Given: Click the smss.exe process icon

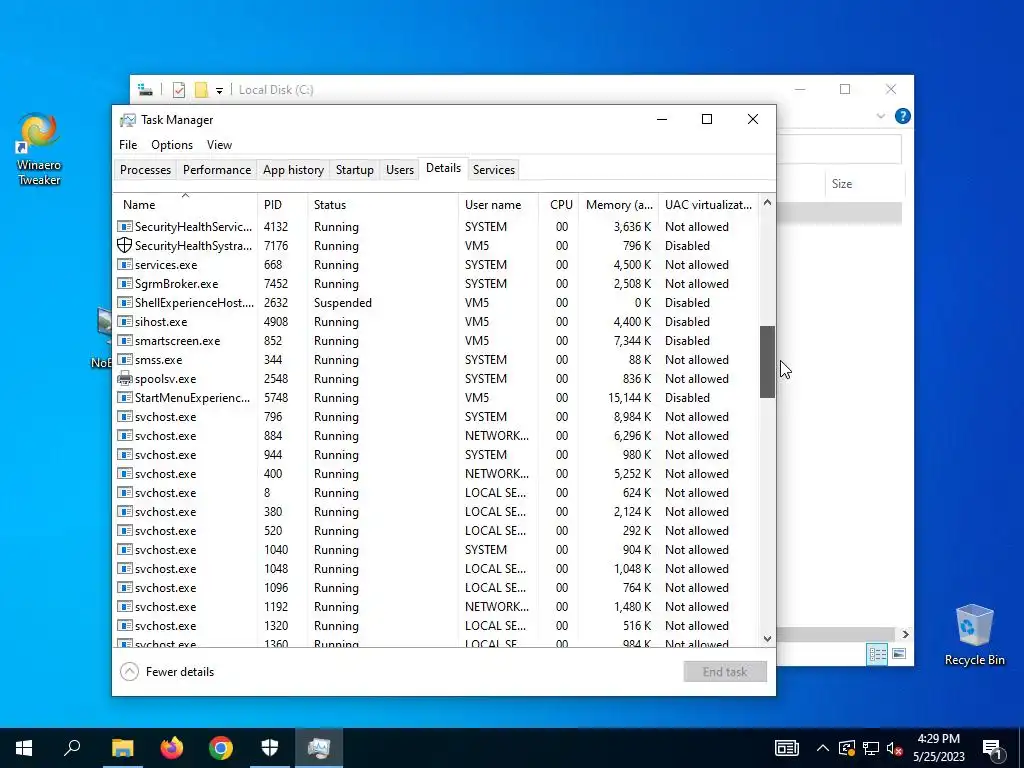Looking at the screenshot, I should [124, 360].
